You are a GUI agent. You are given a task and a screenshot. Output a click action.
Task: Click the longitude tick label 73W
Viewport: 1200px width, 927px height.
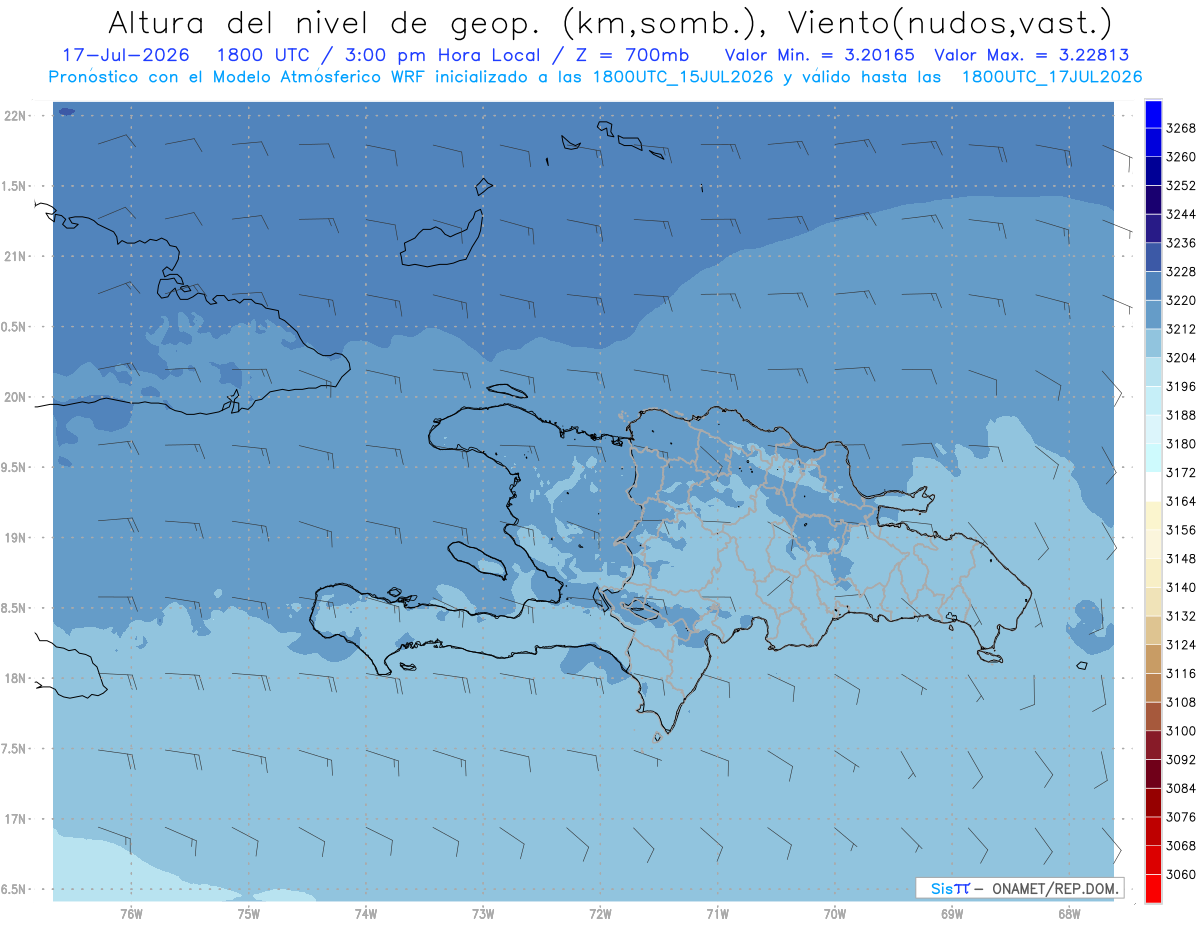(483, 915)
